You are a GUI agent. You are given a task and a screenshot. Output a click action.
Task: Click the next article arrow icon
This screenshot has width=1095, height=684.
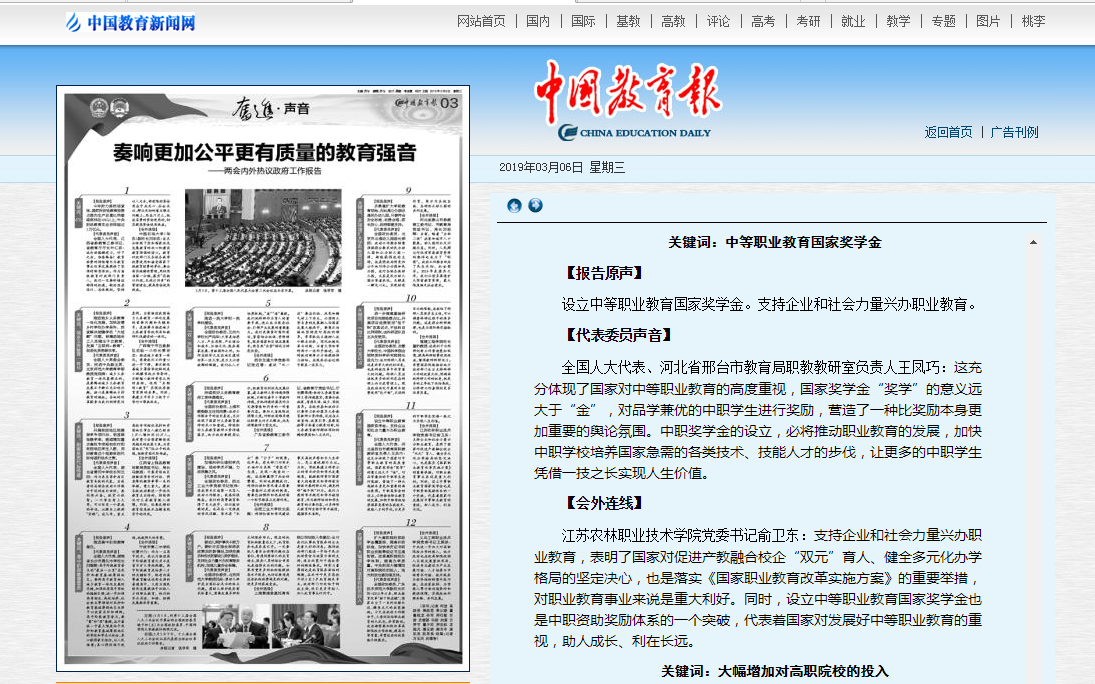coord(535,206)
